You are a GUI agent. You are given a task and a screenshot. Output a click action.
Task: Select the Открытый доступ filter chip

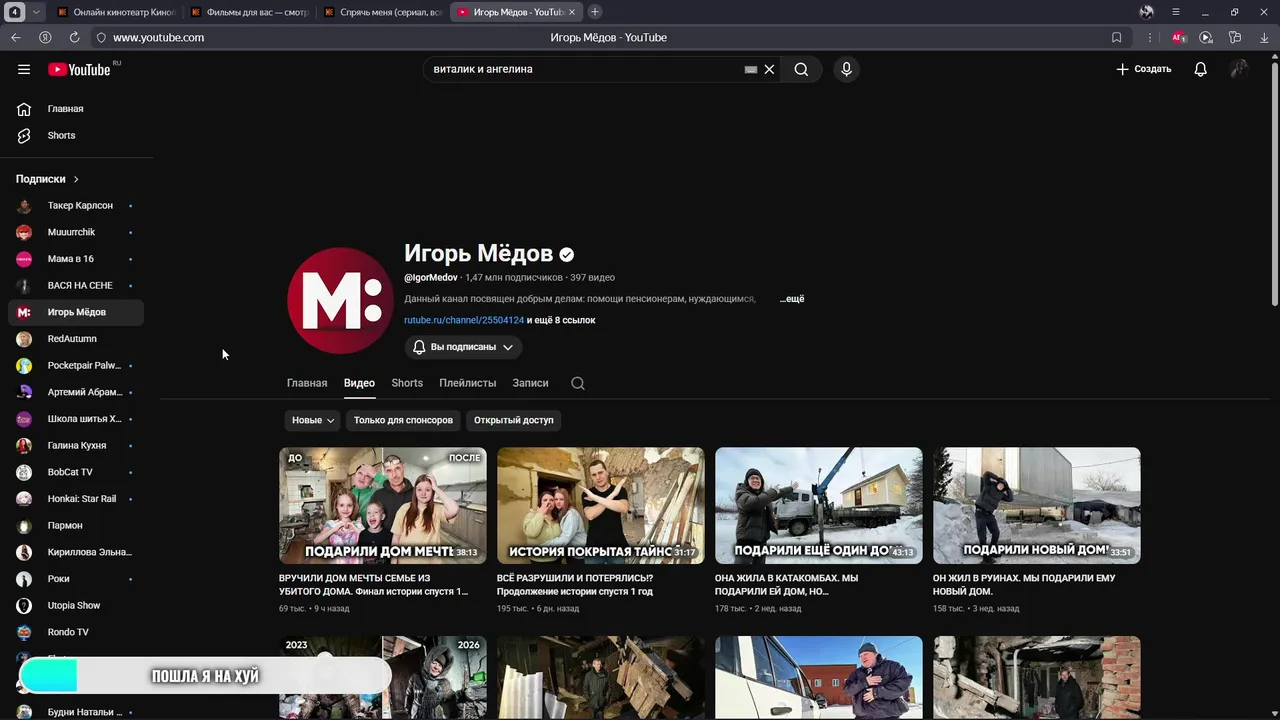[513, 420]
